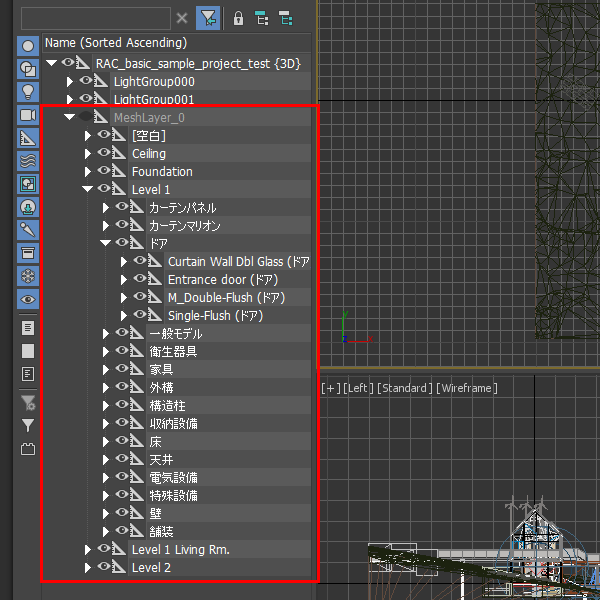Open the Wireframe viewport shading menu
Image resolution: width=600 pixels, height=600 pixels.
pos(466,388)
